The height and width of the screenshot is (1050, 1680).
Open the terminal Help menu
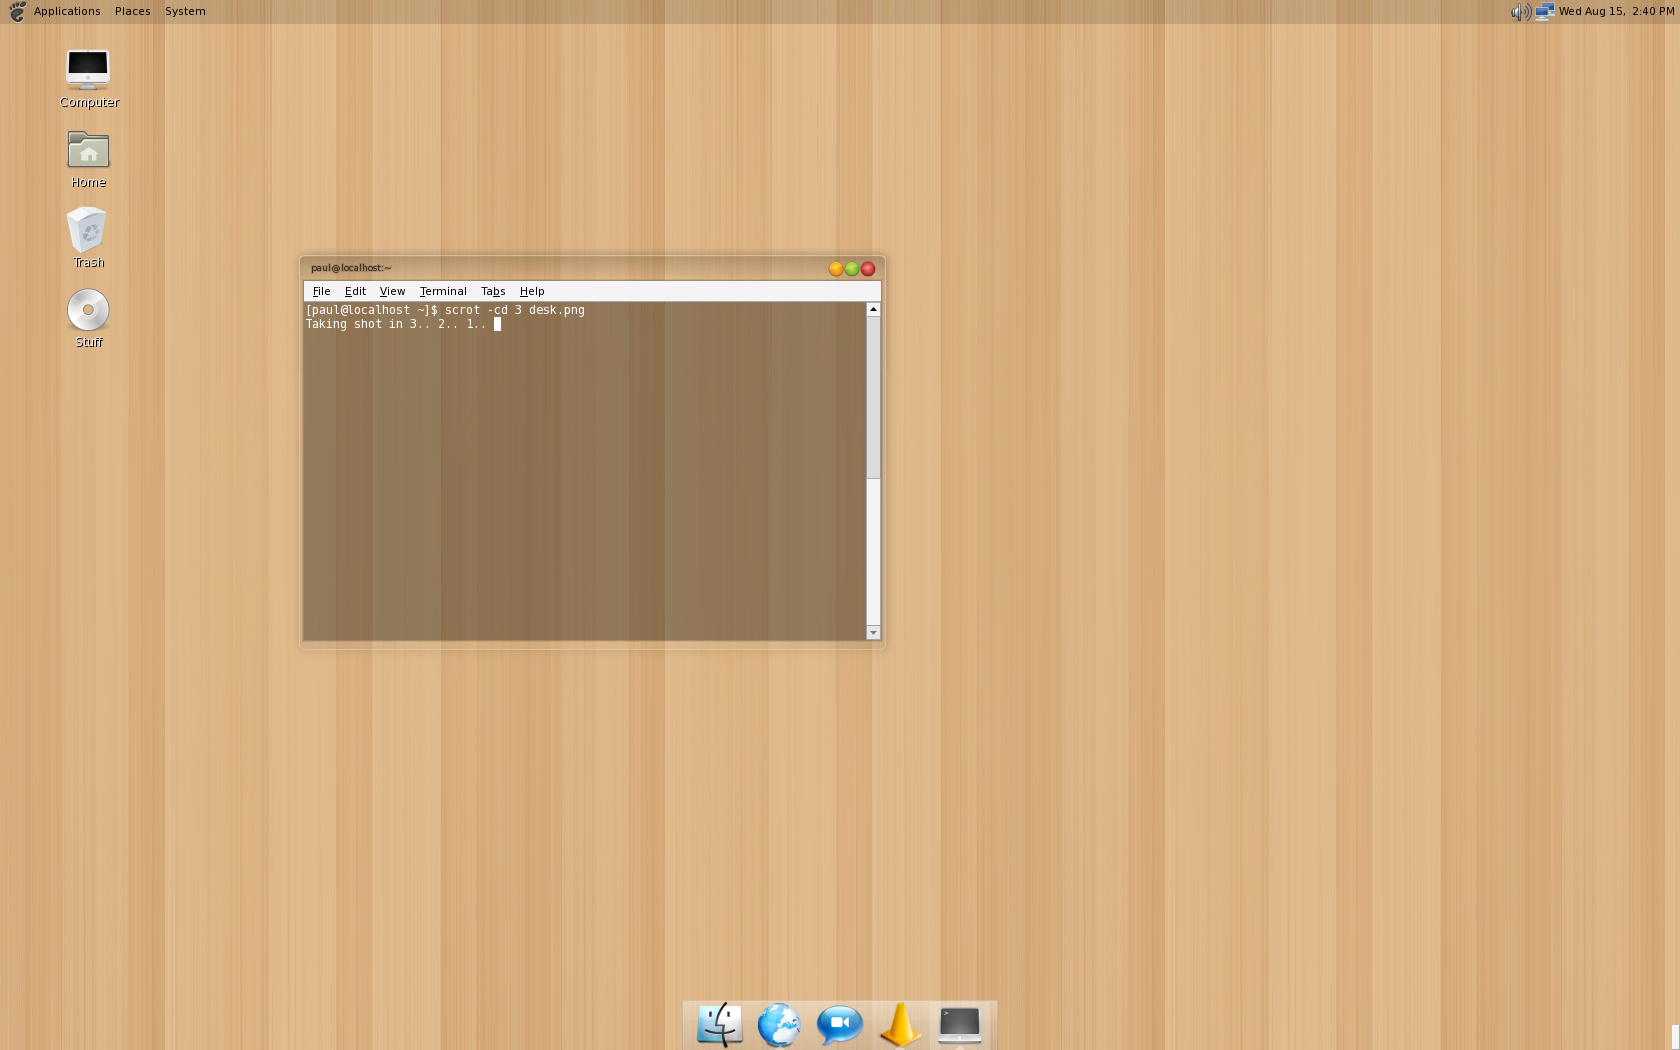click(x=532, y=291)
